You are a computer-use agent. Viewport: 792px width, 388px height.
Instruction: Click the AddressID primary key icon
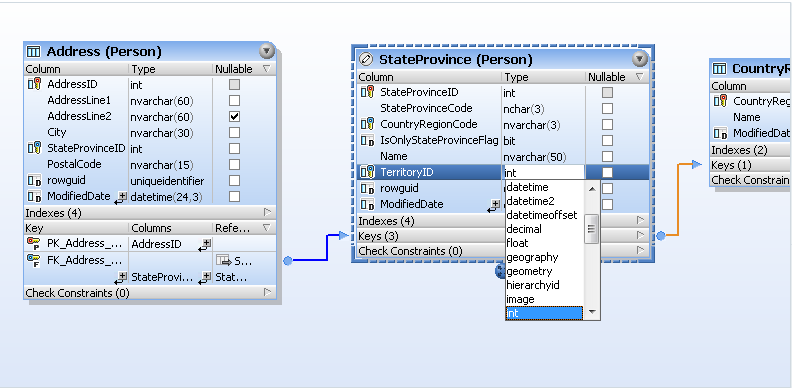(x=34, y=84)
